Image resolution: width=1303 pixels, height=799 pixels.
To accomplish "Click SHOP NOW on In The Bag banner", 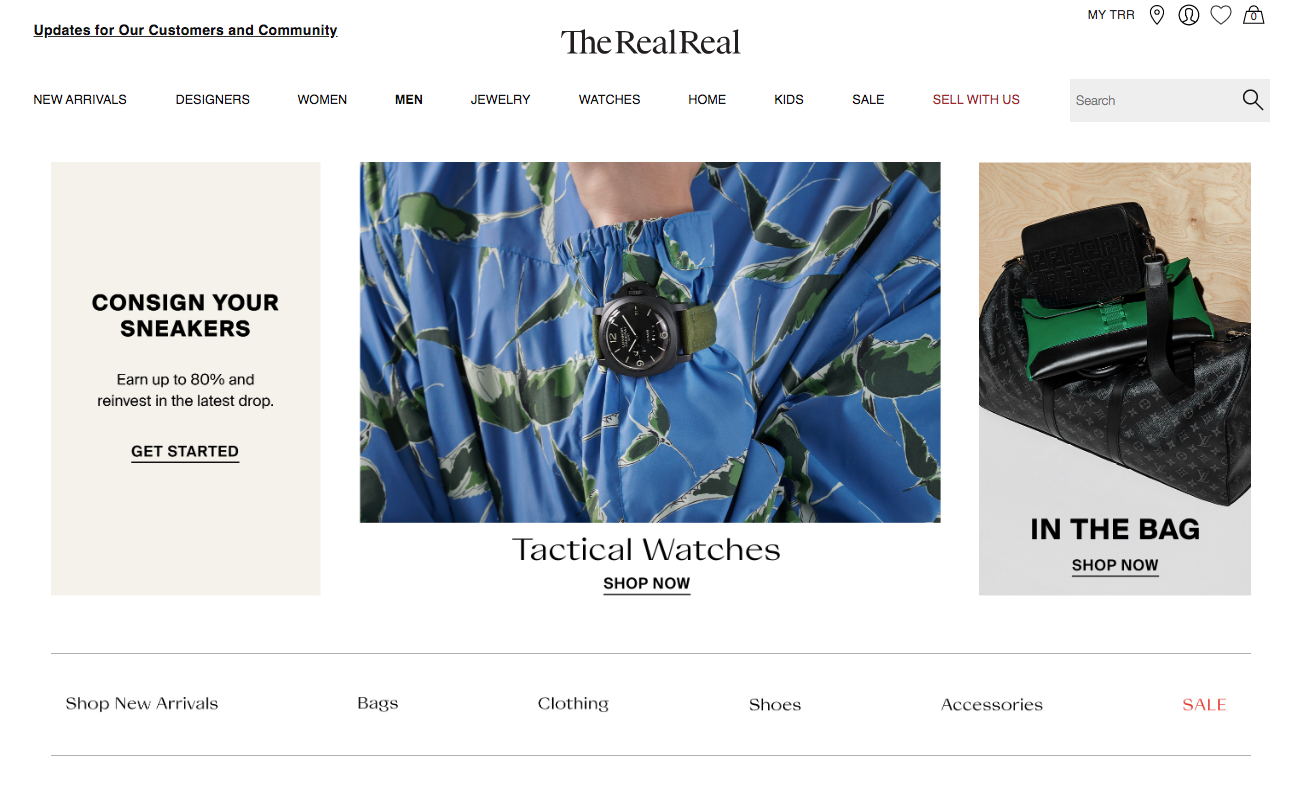I will (x=1115, y=566).
